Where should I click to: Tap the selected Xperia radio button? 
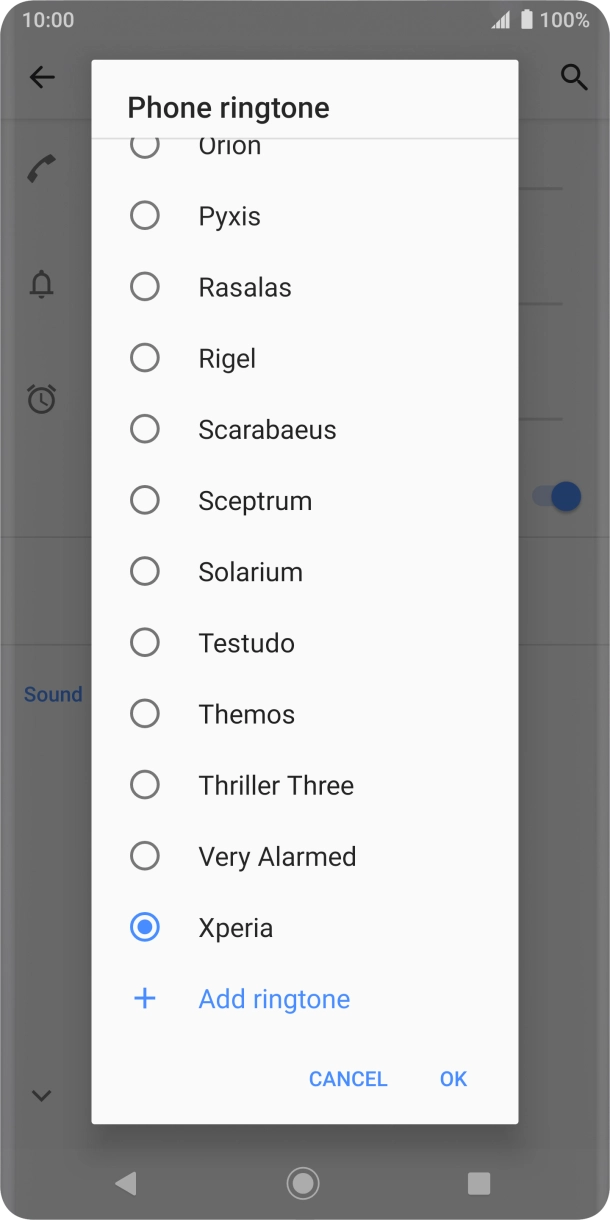145,927
